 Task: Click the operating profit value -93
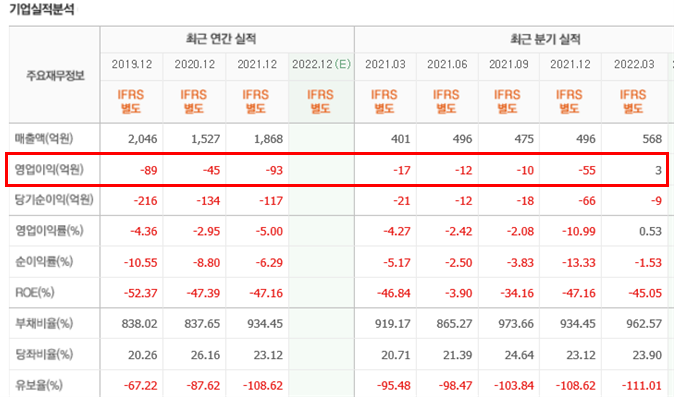tap(274, 170)
